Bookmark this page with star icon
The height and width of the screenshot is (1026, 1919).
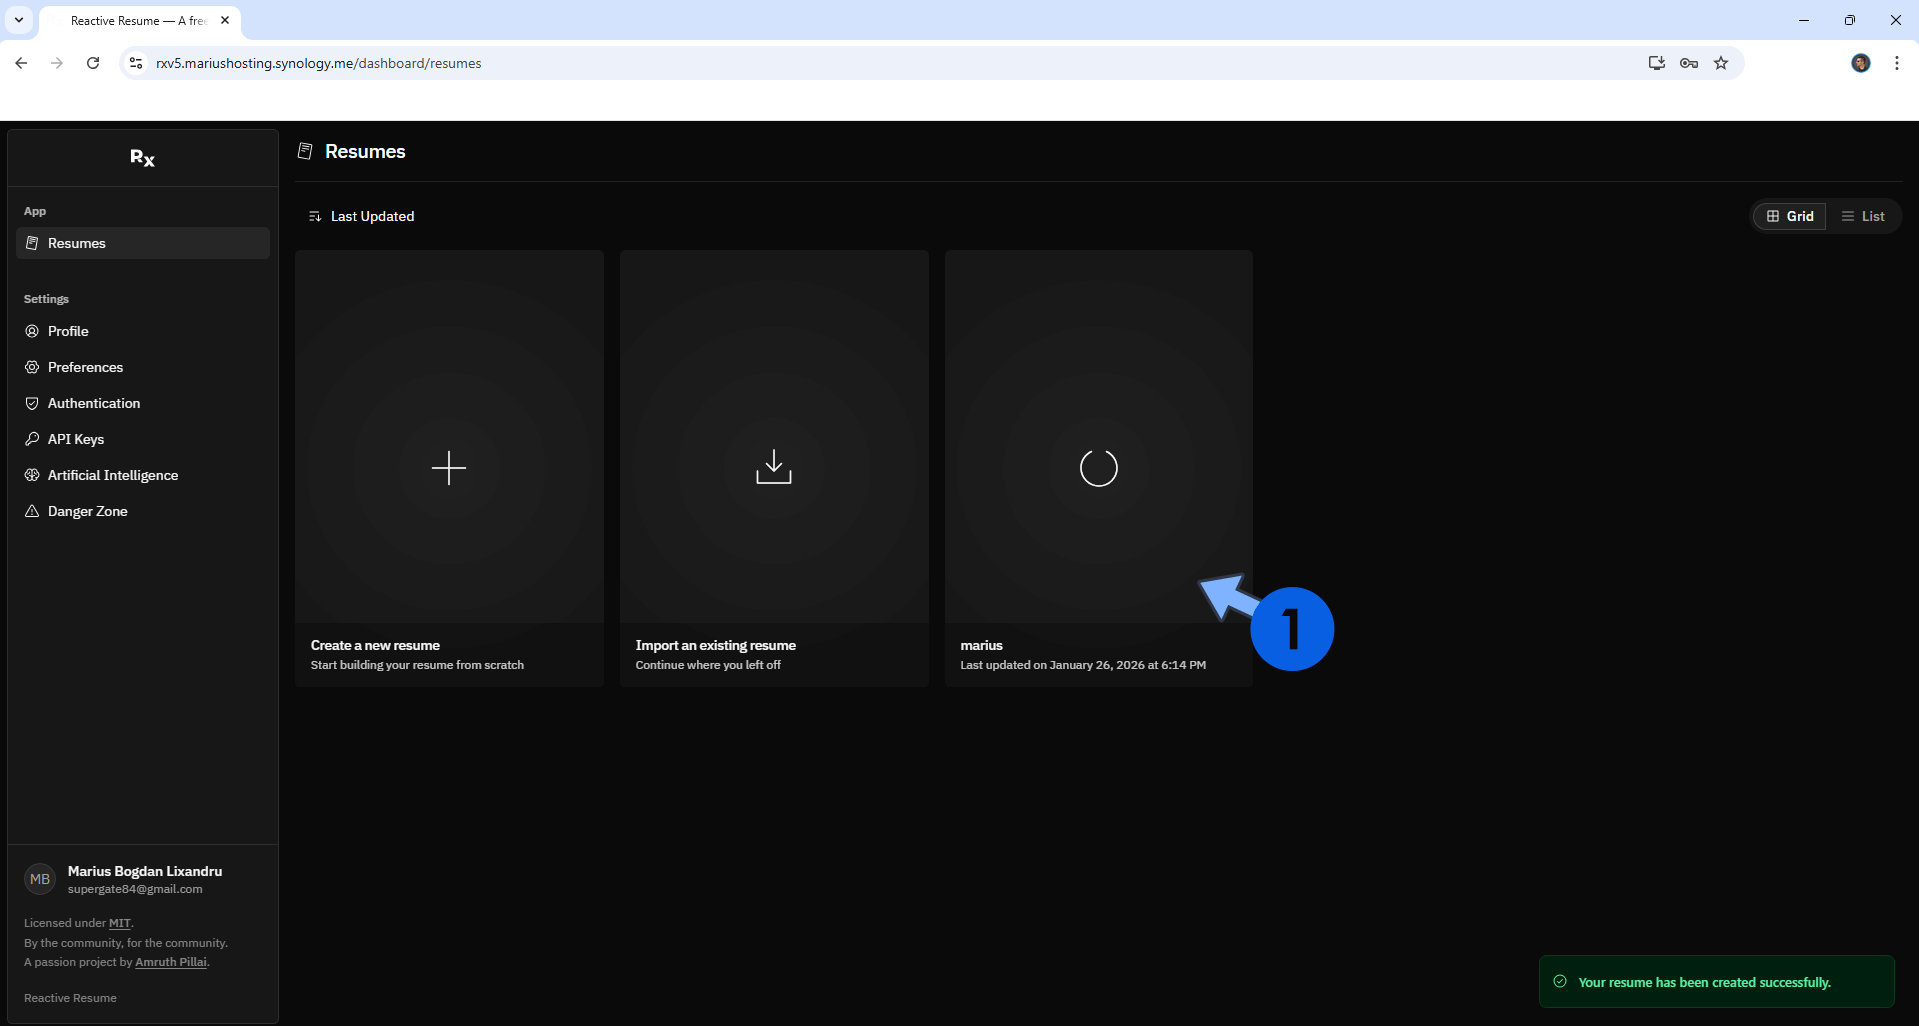[1721, 63]
